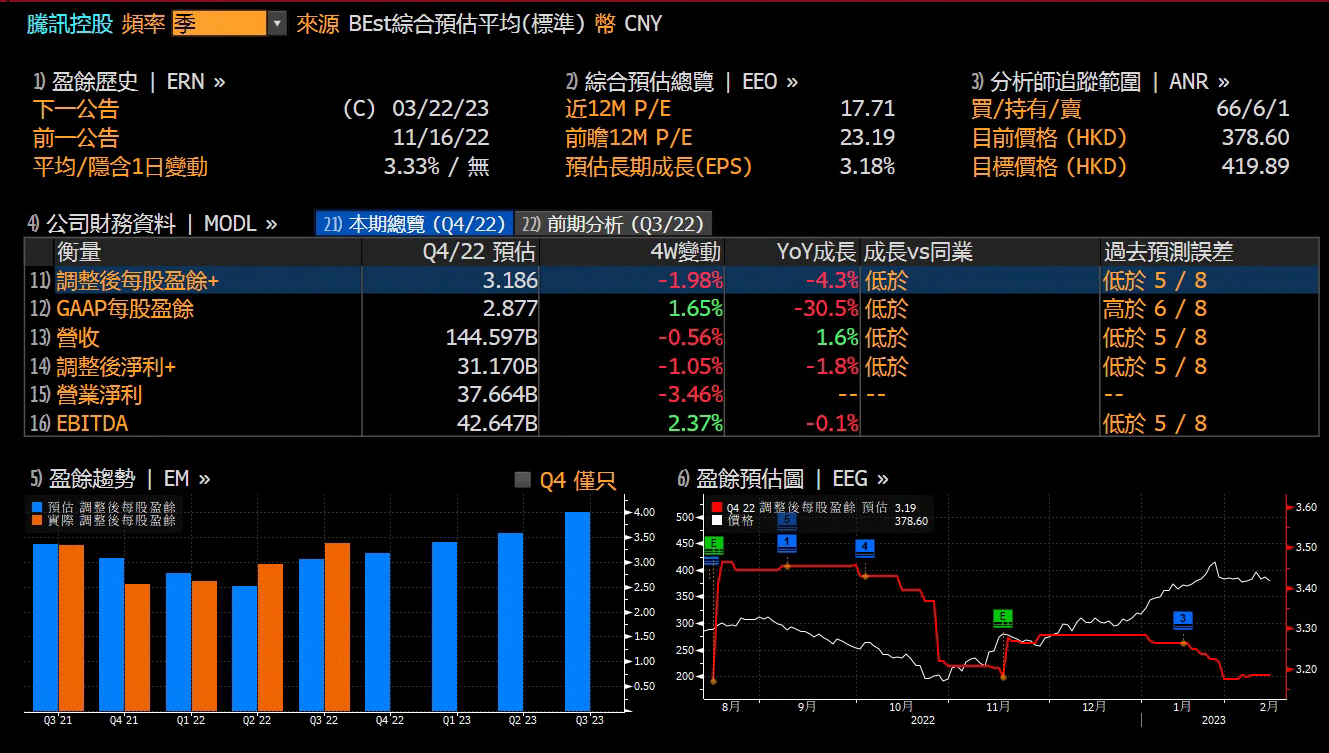Viewport: 1329px width, 753px height.
Task: Click the -30.5% YoY growth cell
Action: pyautogui.click(x=826, y=309)
